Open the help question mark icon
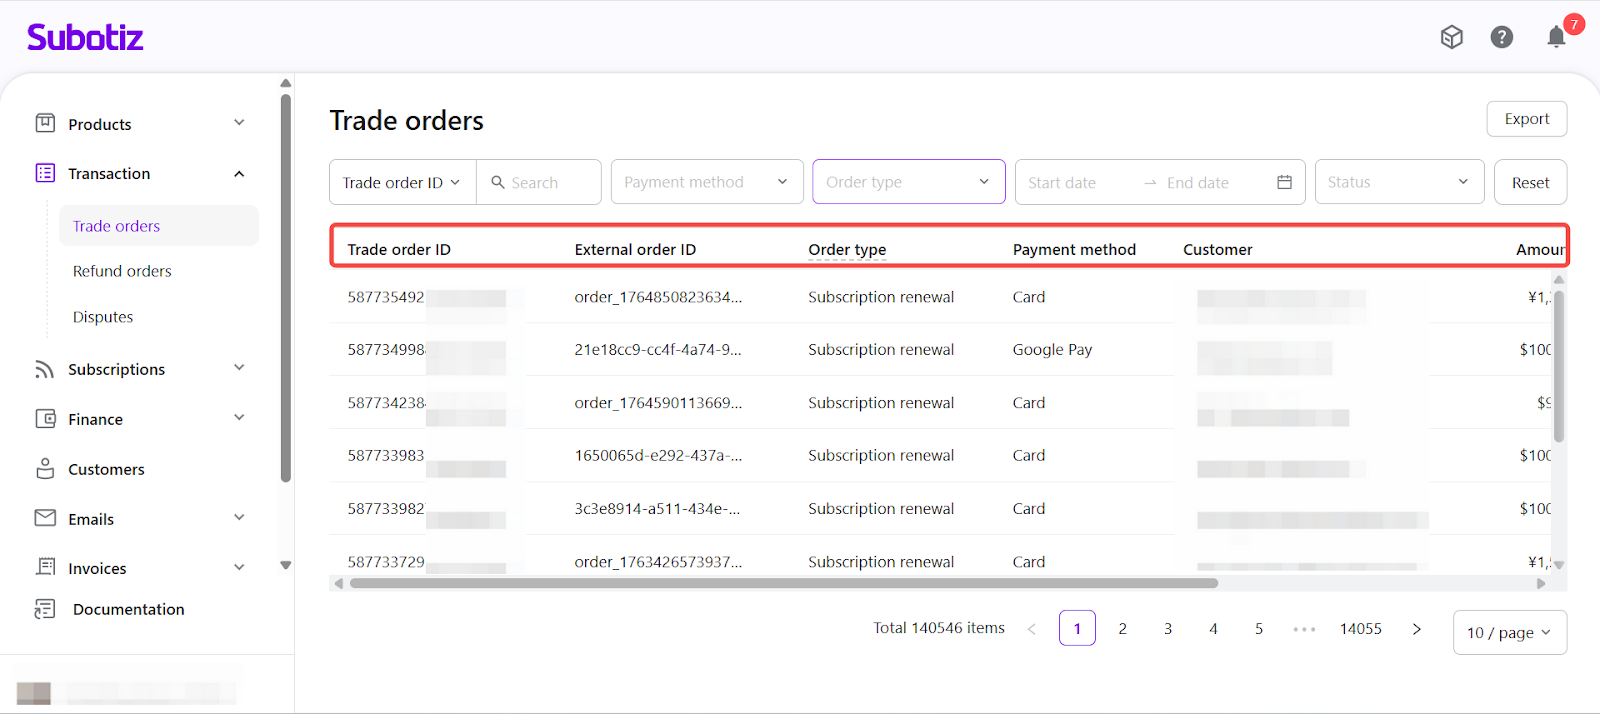 click(x=1501, y=38)
